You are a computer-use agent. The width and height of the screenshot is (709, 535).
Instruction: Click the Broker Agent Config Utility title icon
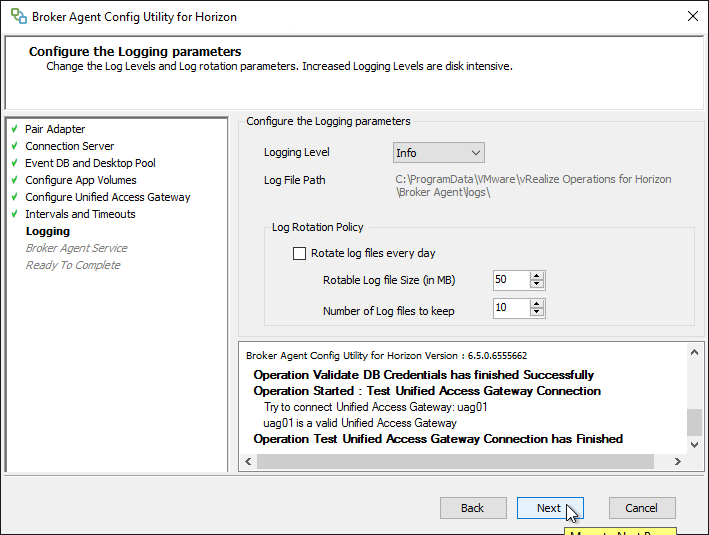pyautogui.click(x=19, y=16)
